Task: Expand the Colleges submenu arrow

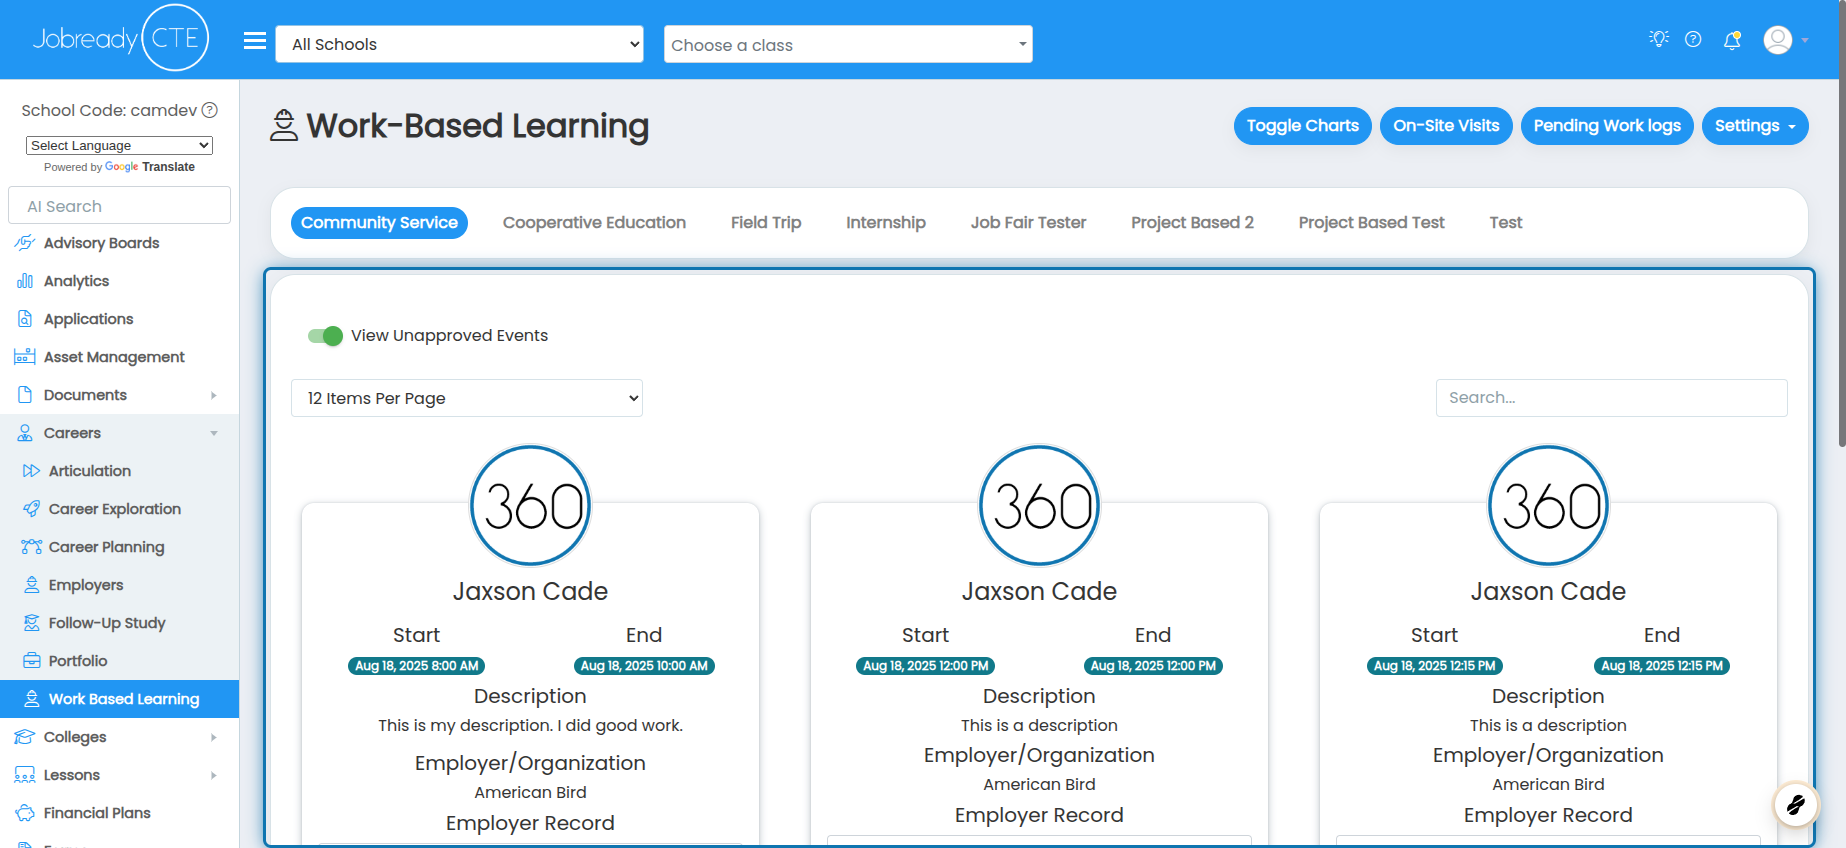Action: [x=214, y=737]
